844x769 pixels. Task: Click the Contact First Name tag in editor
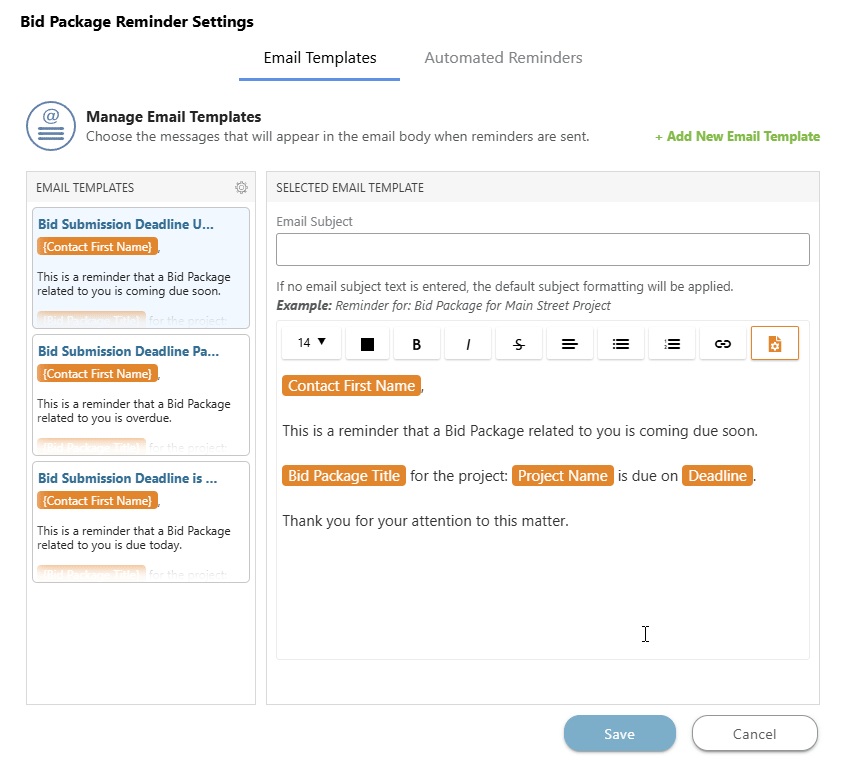(351, 386)
